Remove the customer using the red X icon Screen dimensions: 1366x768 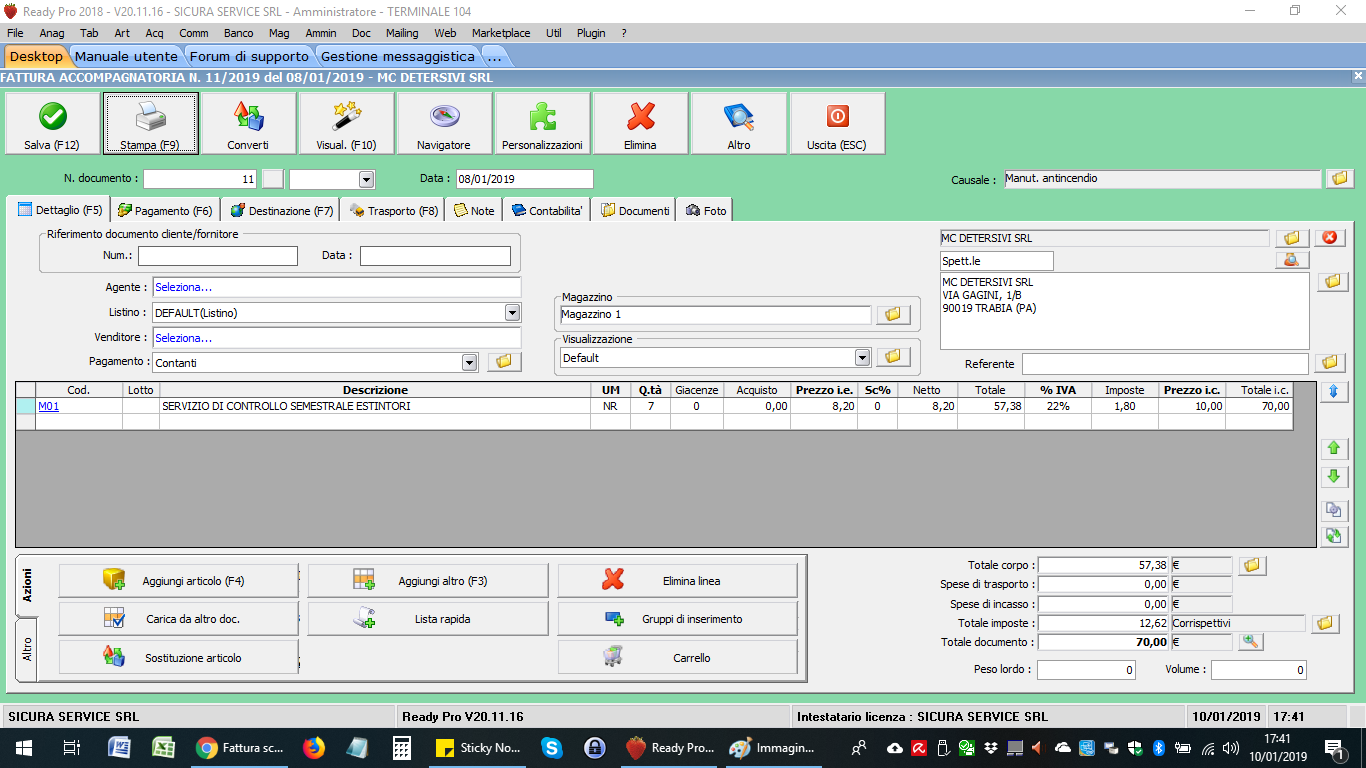point(1330,238)
